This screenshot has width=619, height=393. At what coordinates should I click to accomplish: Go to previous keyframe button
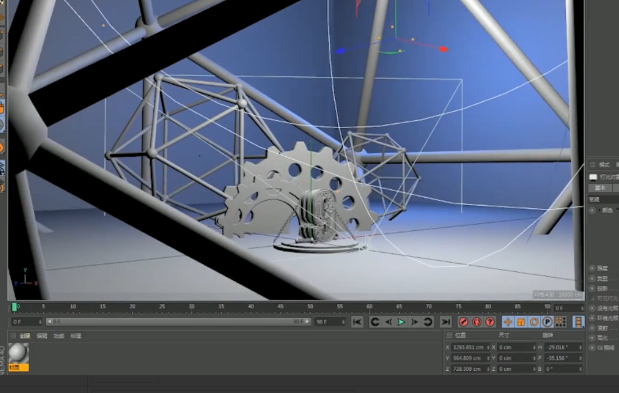tap(375, 322)
